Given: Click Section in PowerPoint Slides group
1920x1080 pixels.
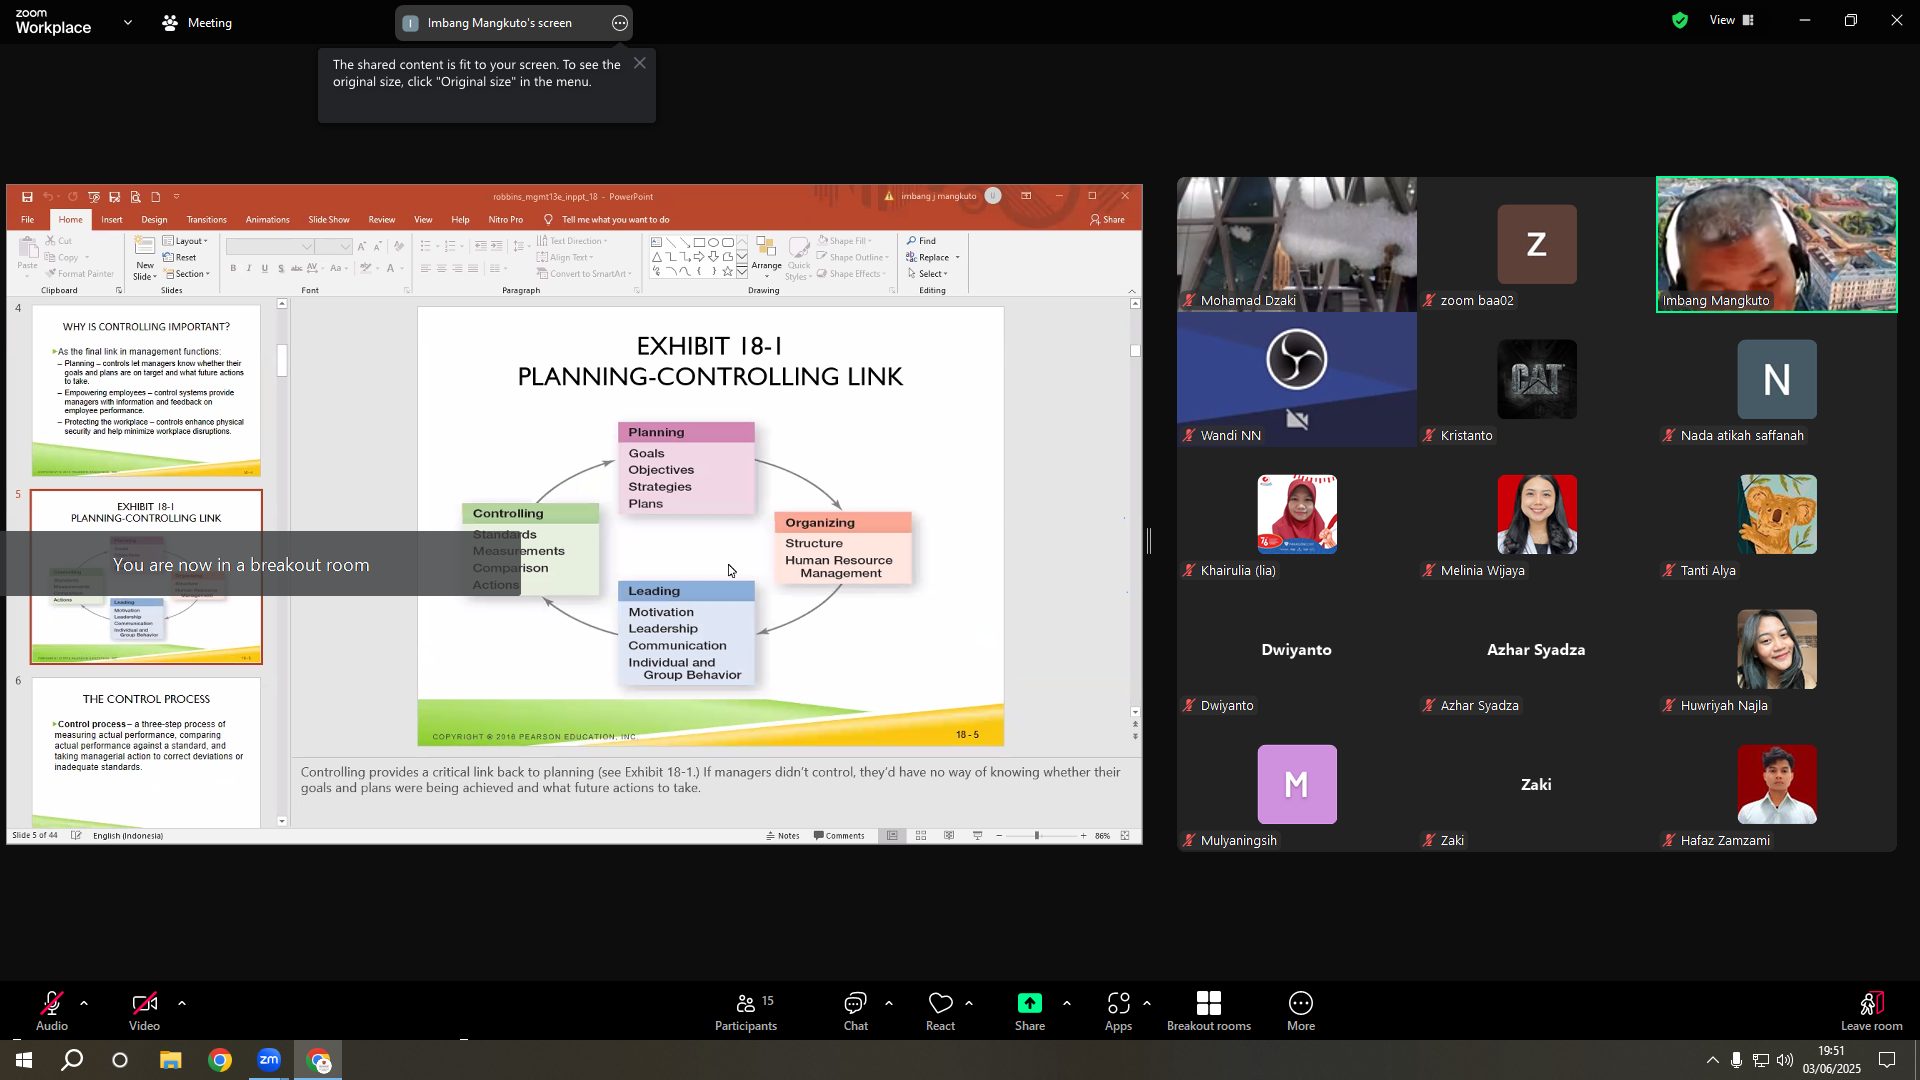Looking at the screenshot, I should 187,274.
